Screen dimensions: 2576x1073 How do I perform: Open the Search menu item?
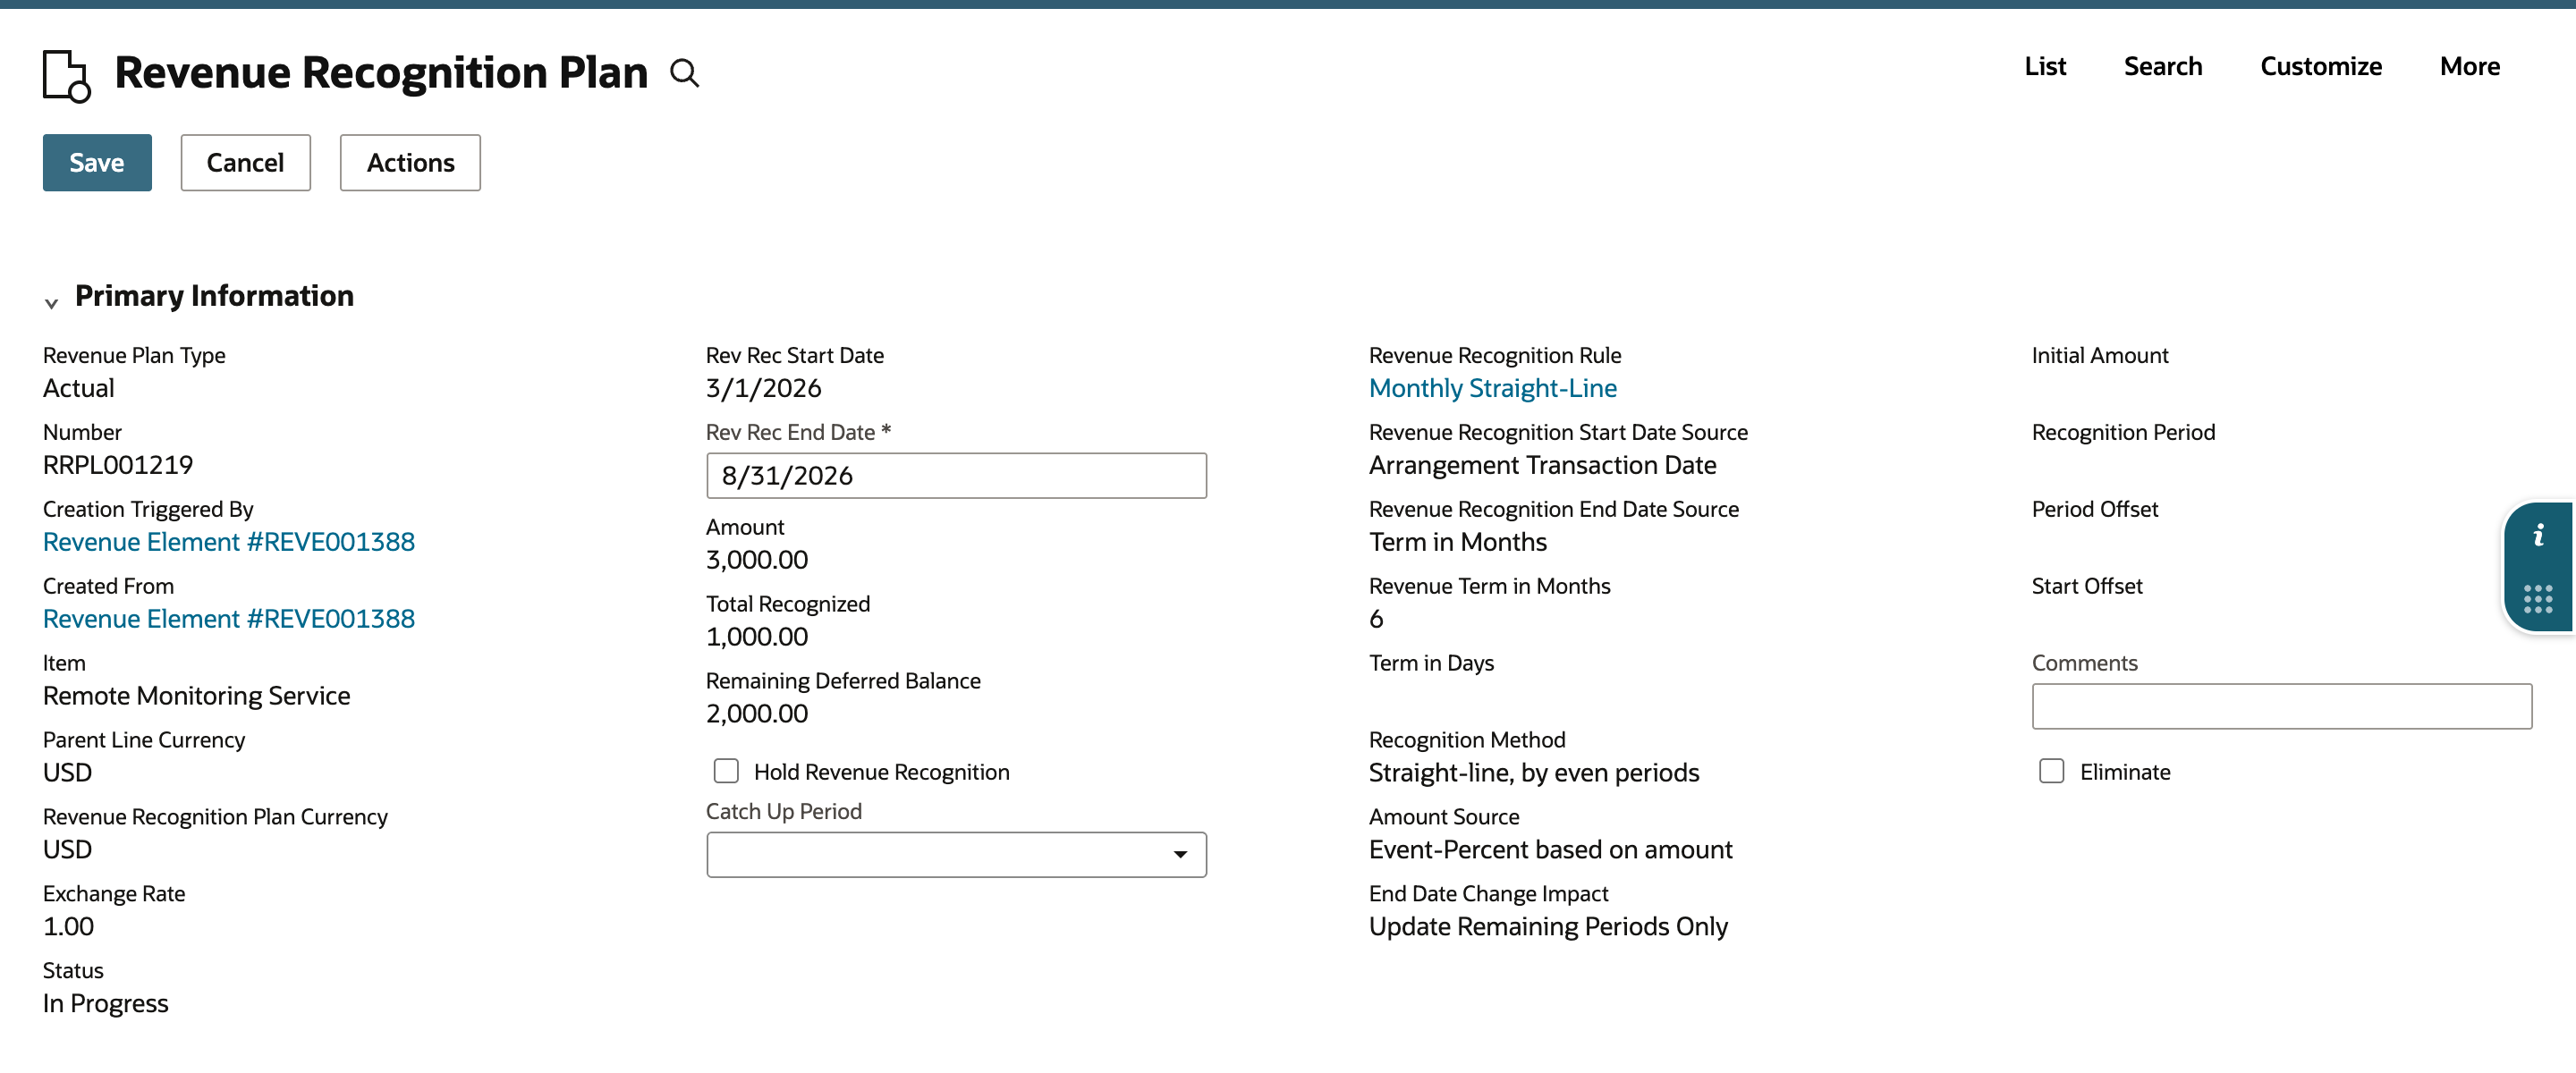click(2162, 66)
